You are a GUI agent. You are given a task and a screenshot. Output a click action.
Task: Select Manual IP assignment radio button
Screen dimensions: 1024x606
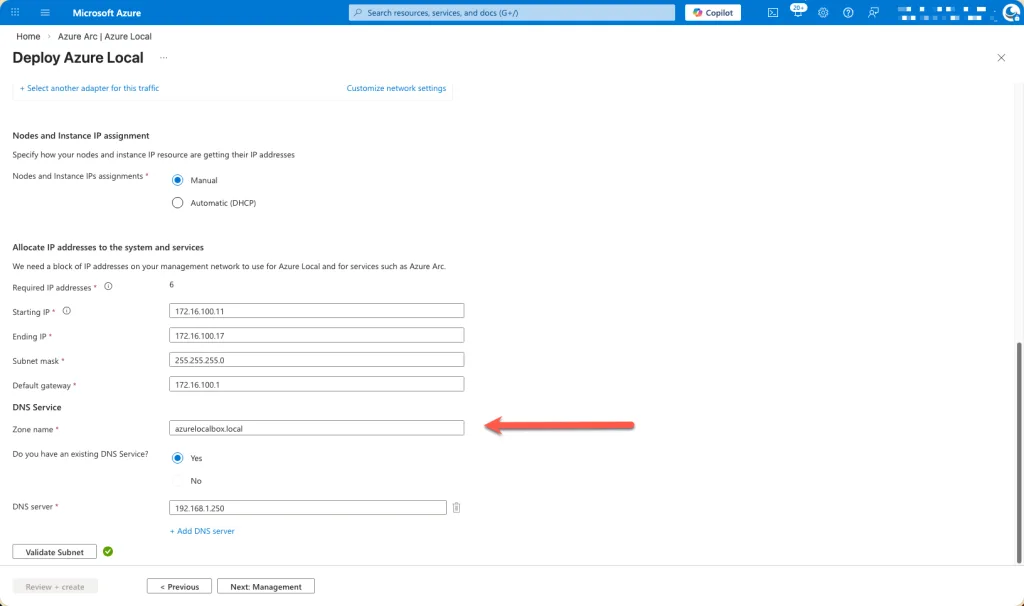coord(178,180)
